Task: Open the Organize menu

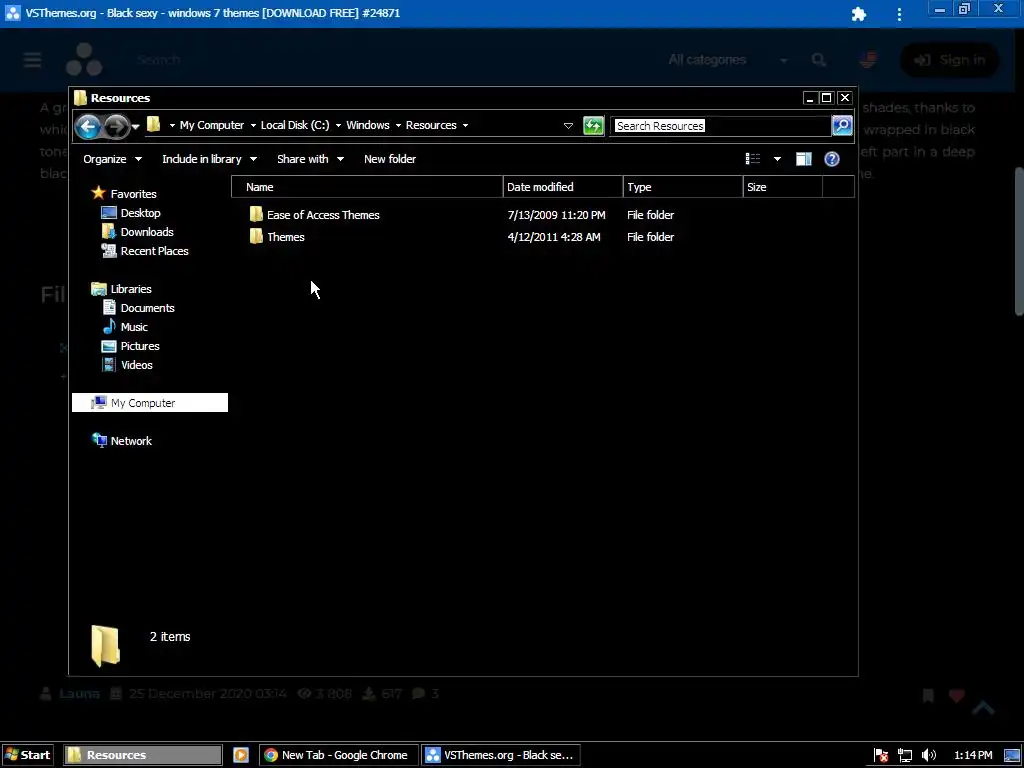Action: point(112,159)
